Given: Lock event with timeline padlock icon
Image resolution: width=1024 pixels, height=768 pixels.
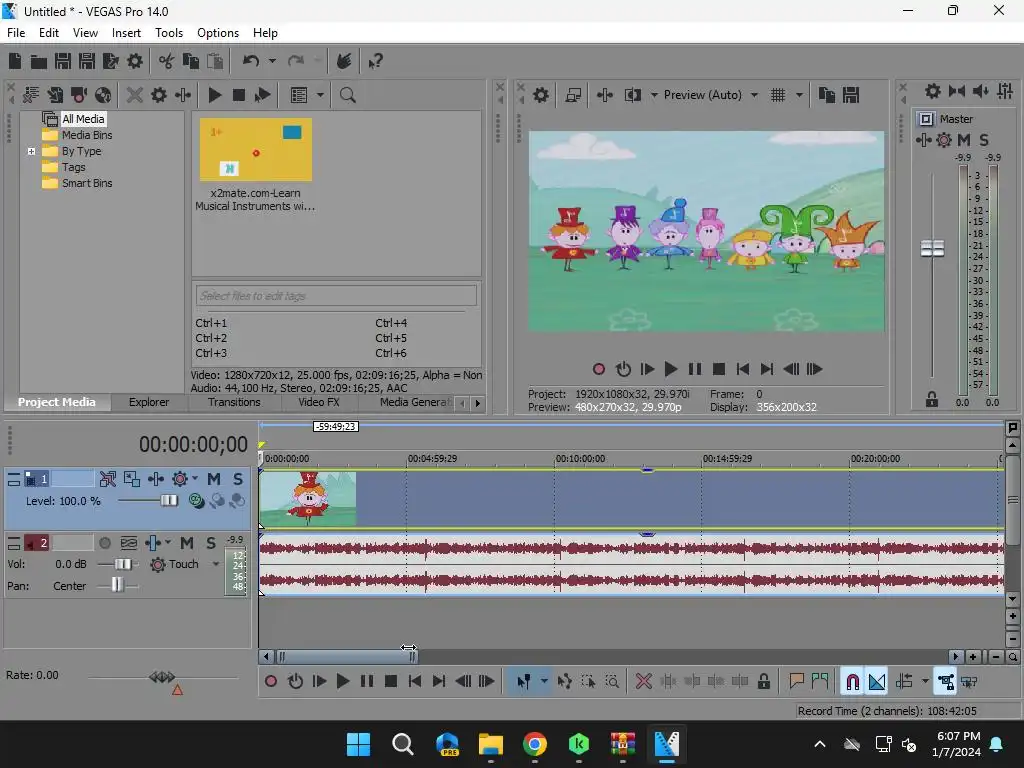Looking at the screenshot, I should click(763, 682).
